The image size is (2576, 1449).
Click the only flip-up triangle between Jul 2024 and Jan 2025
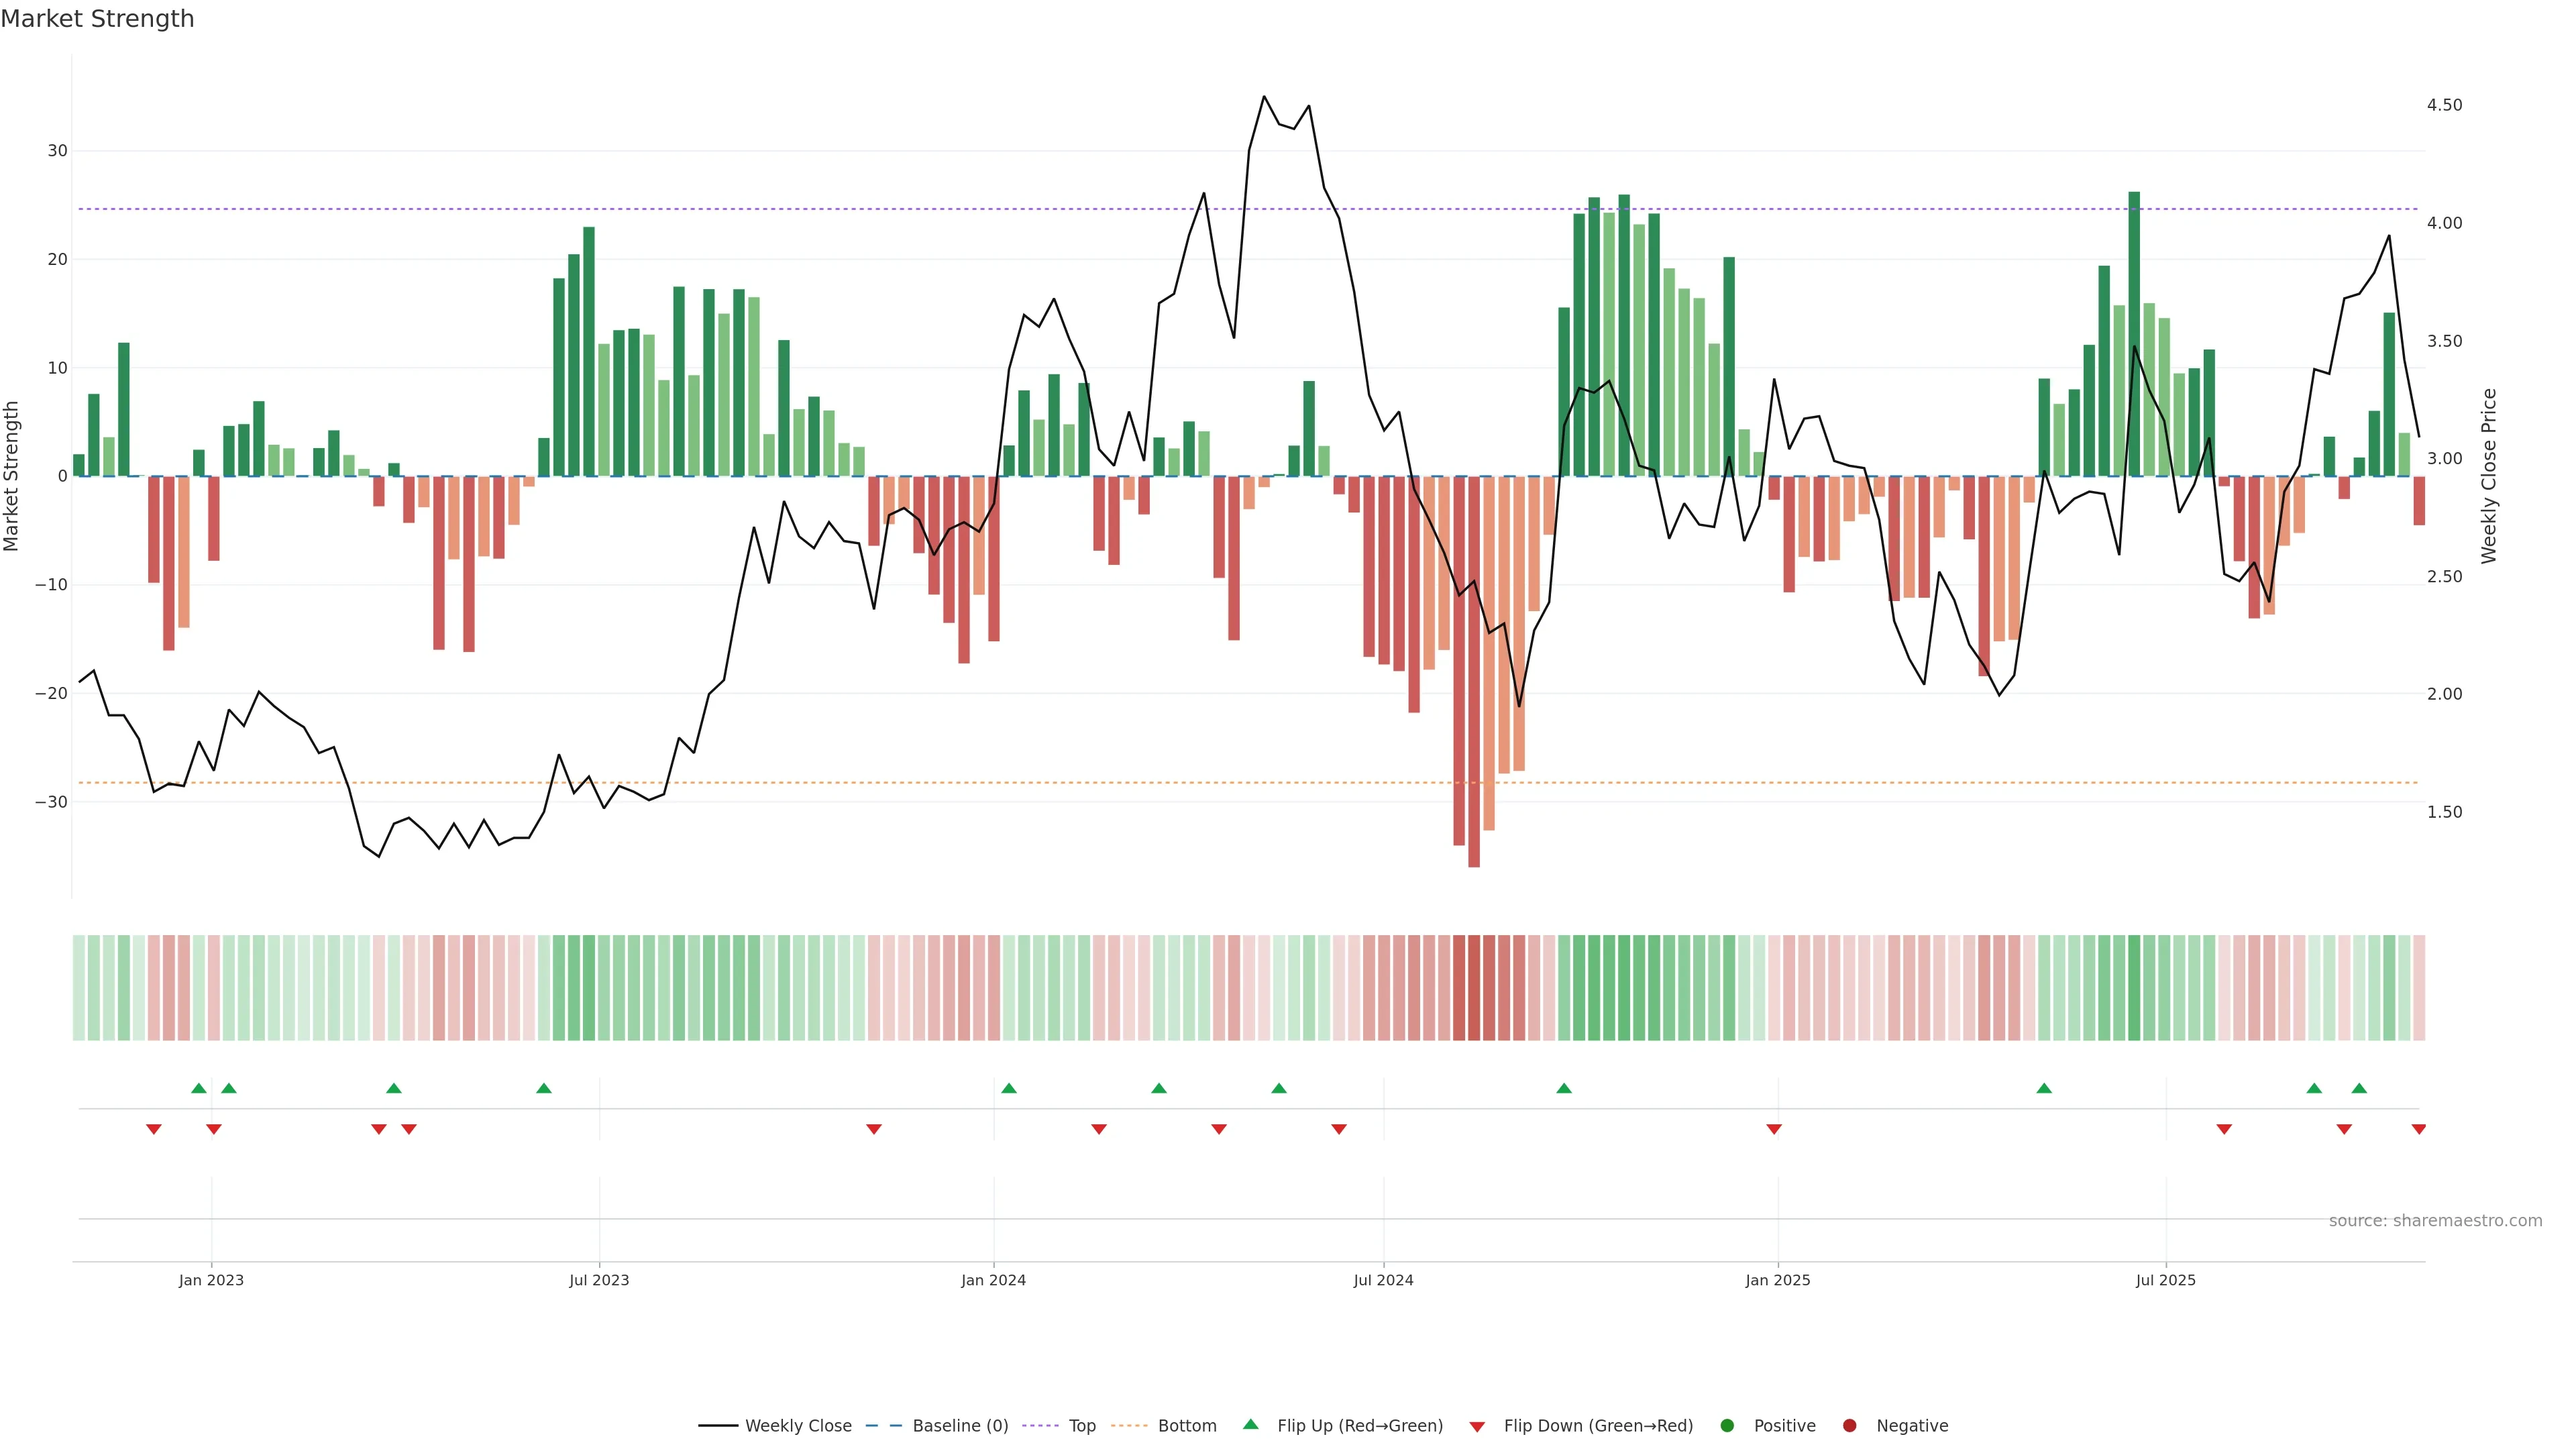(1564, 1088)
